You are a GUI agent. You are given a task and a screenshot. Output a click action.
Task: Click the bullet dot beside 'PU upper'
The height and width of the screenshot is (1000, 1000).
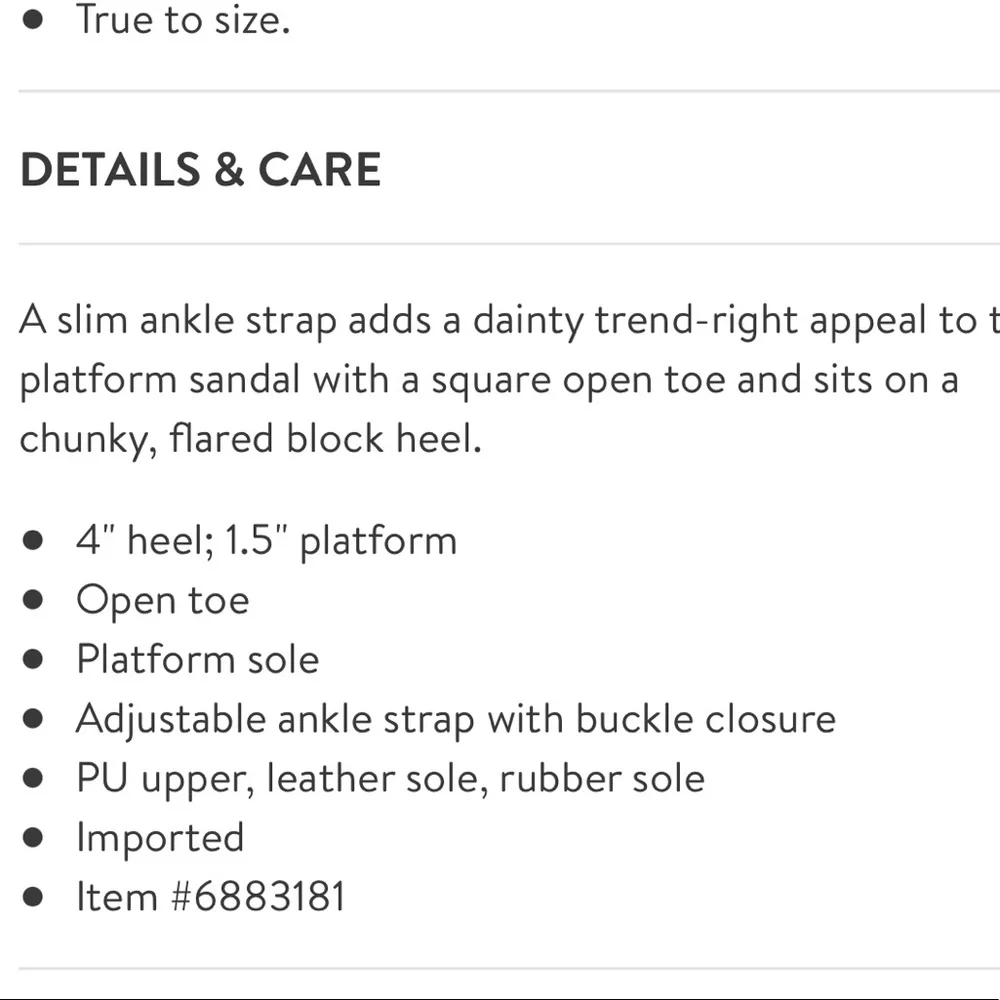33,777
